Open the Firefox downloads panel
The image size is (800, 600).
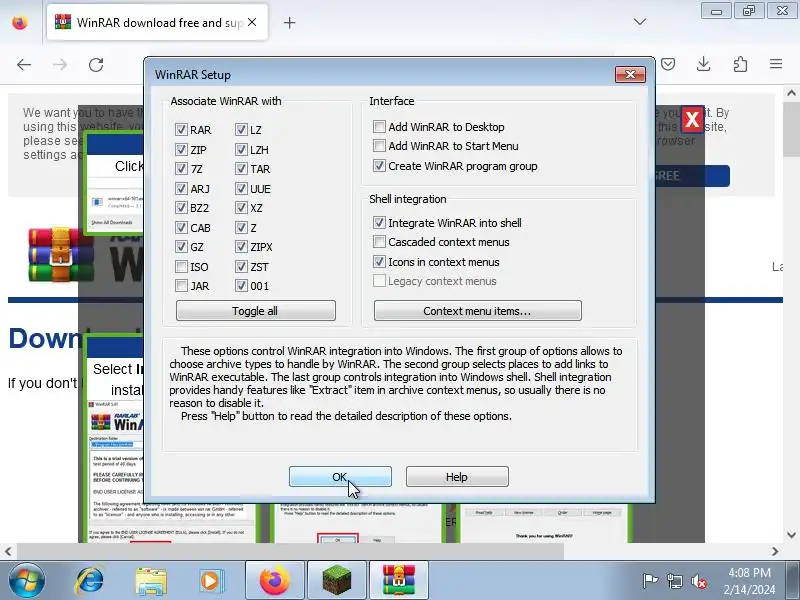704,64
